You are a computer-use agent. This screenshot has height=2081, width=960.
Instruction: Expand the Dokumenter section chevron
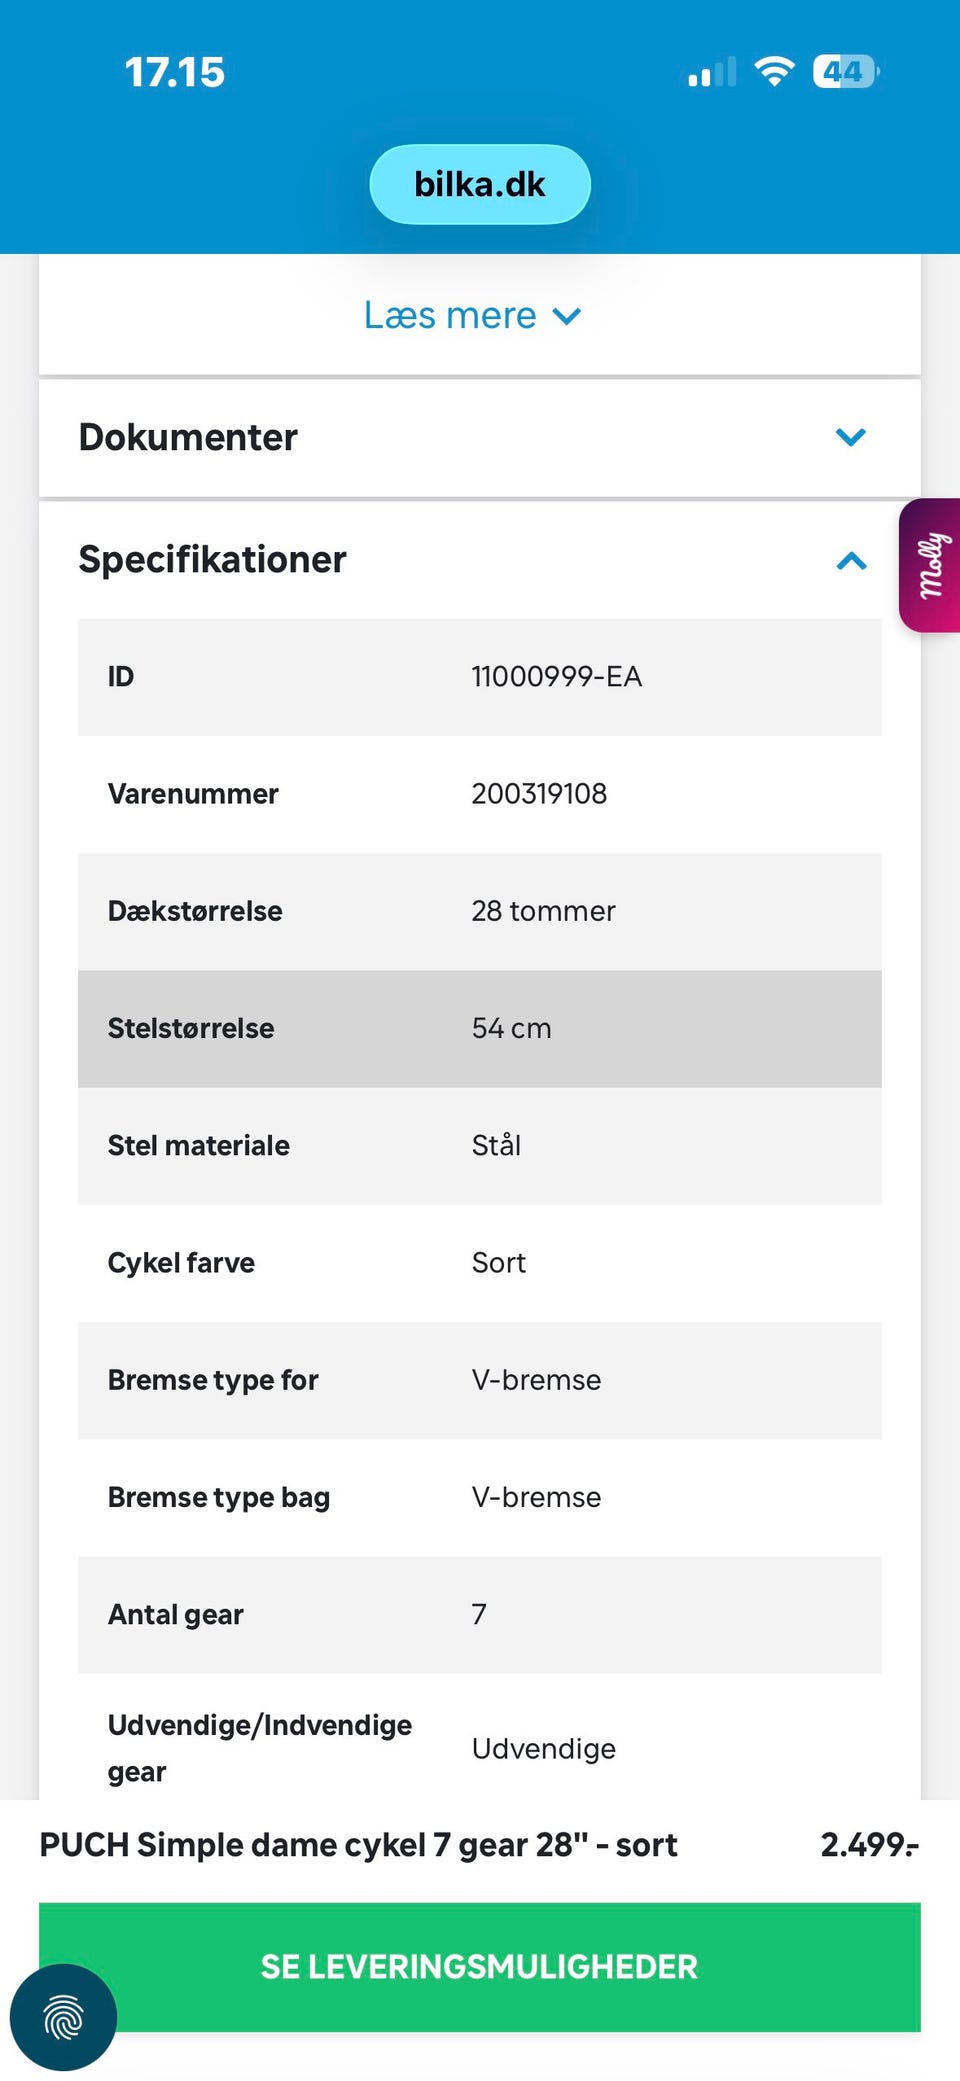[x=850, y=437]
